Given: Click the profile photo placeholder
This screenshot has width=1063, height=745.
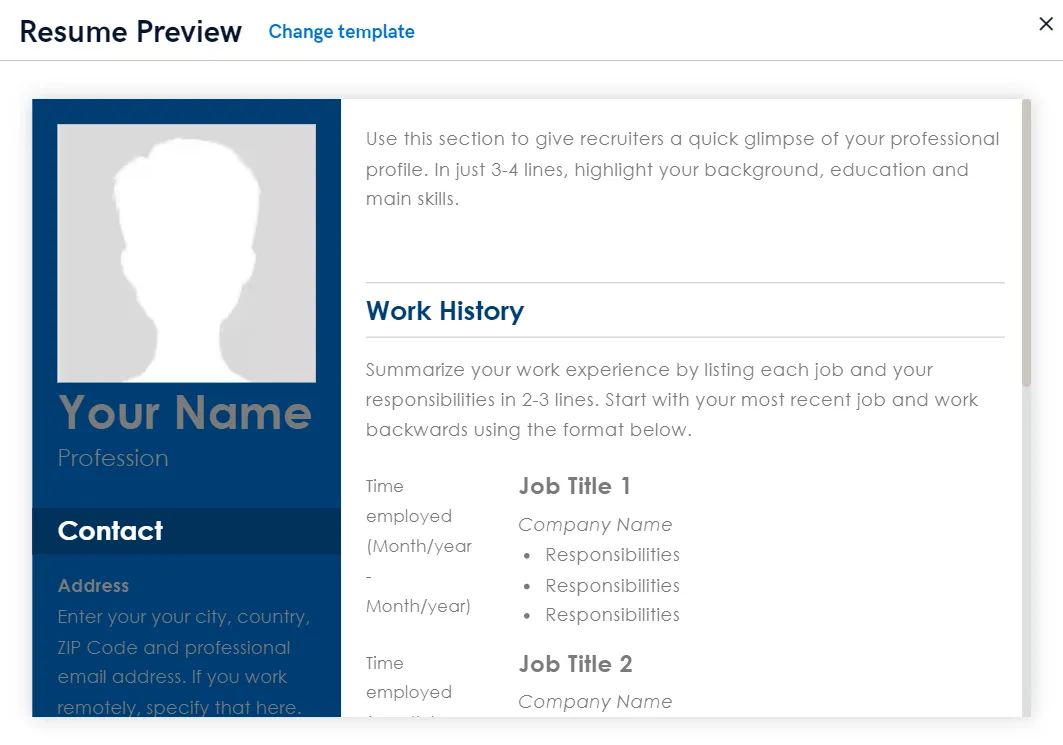Looking at the screenshot, I should point(186,253).
